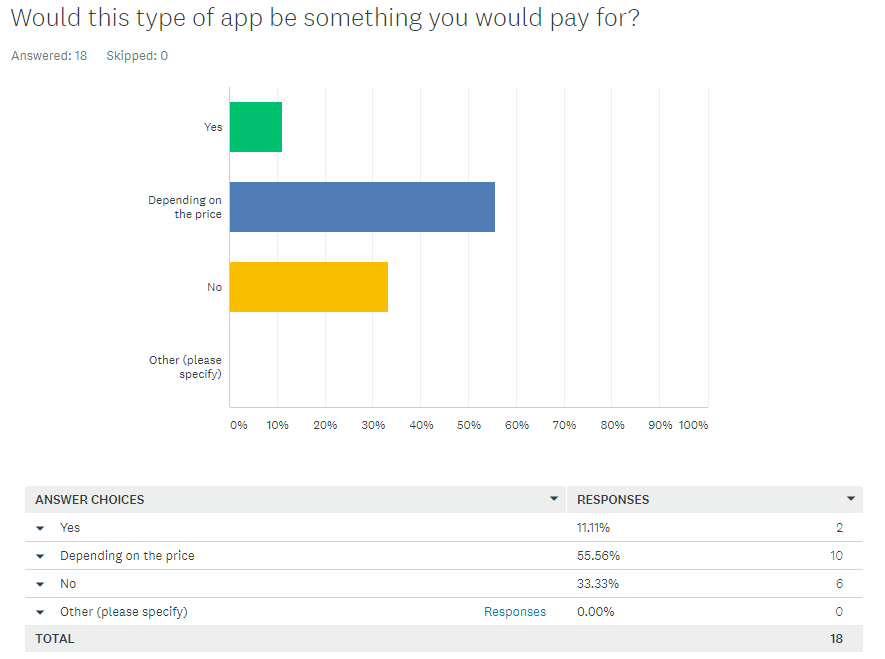Click the green Yes bar
Image resolution: width=885 pixels, height=659 pixels.
pos(256,127)
